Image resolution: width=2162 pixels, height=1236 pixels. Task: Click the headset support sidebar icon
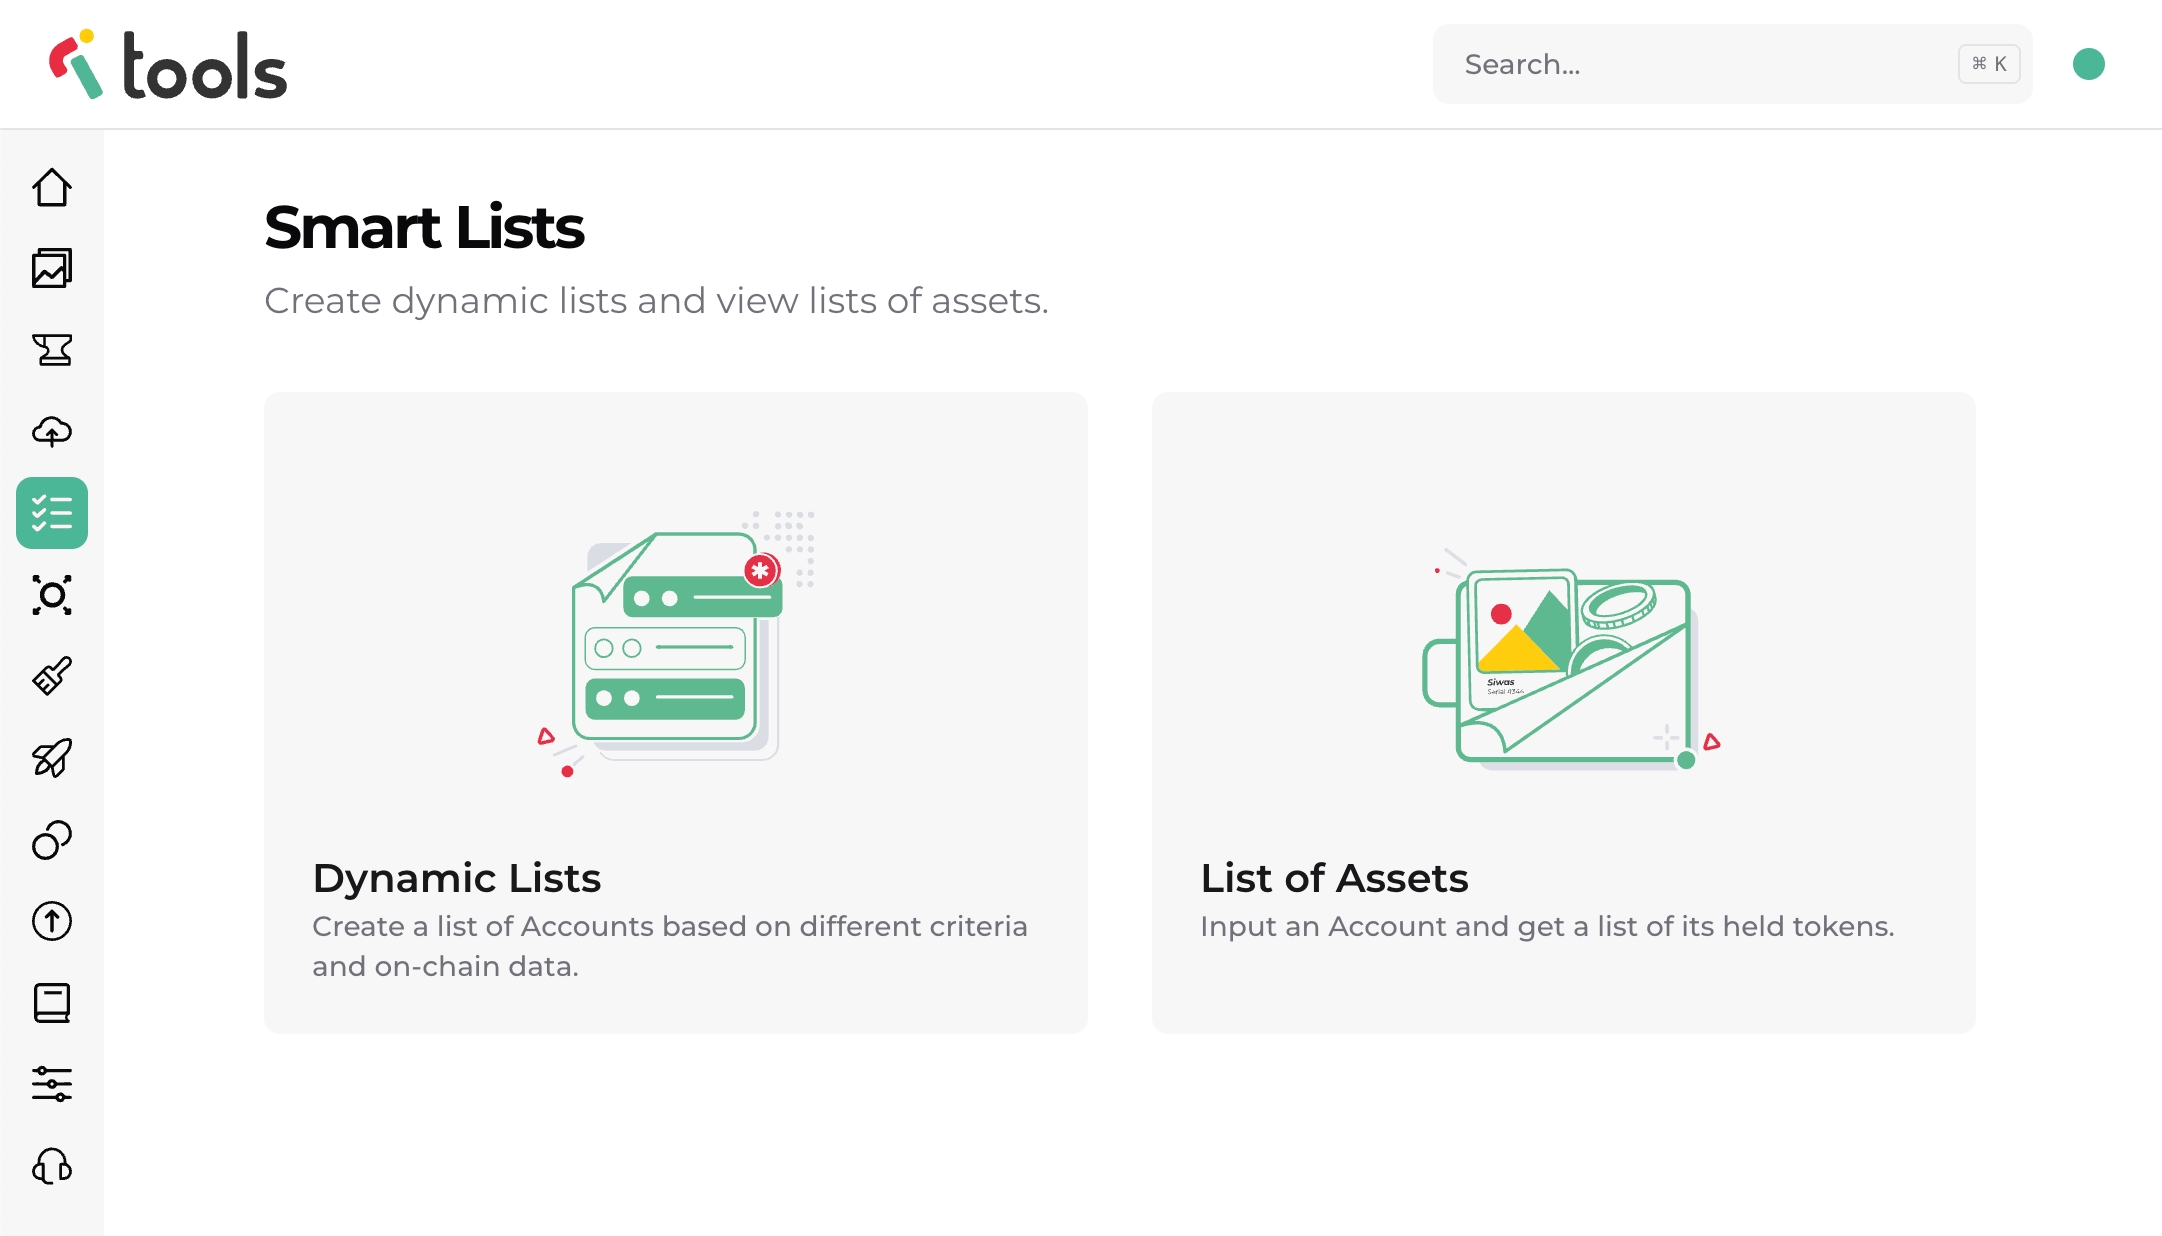coord(52,1166)
